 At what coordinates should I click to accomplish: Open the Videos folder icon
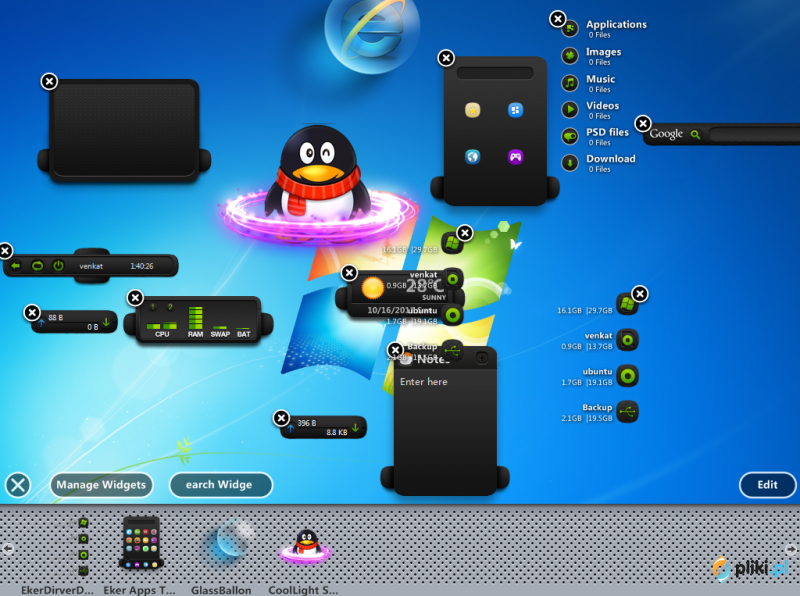pyautogui.click(x=570, y=109)
